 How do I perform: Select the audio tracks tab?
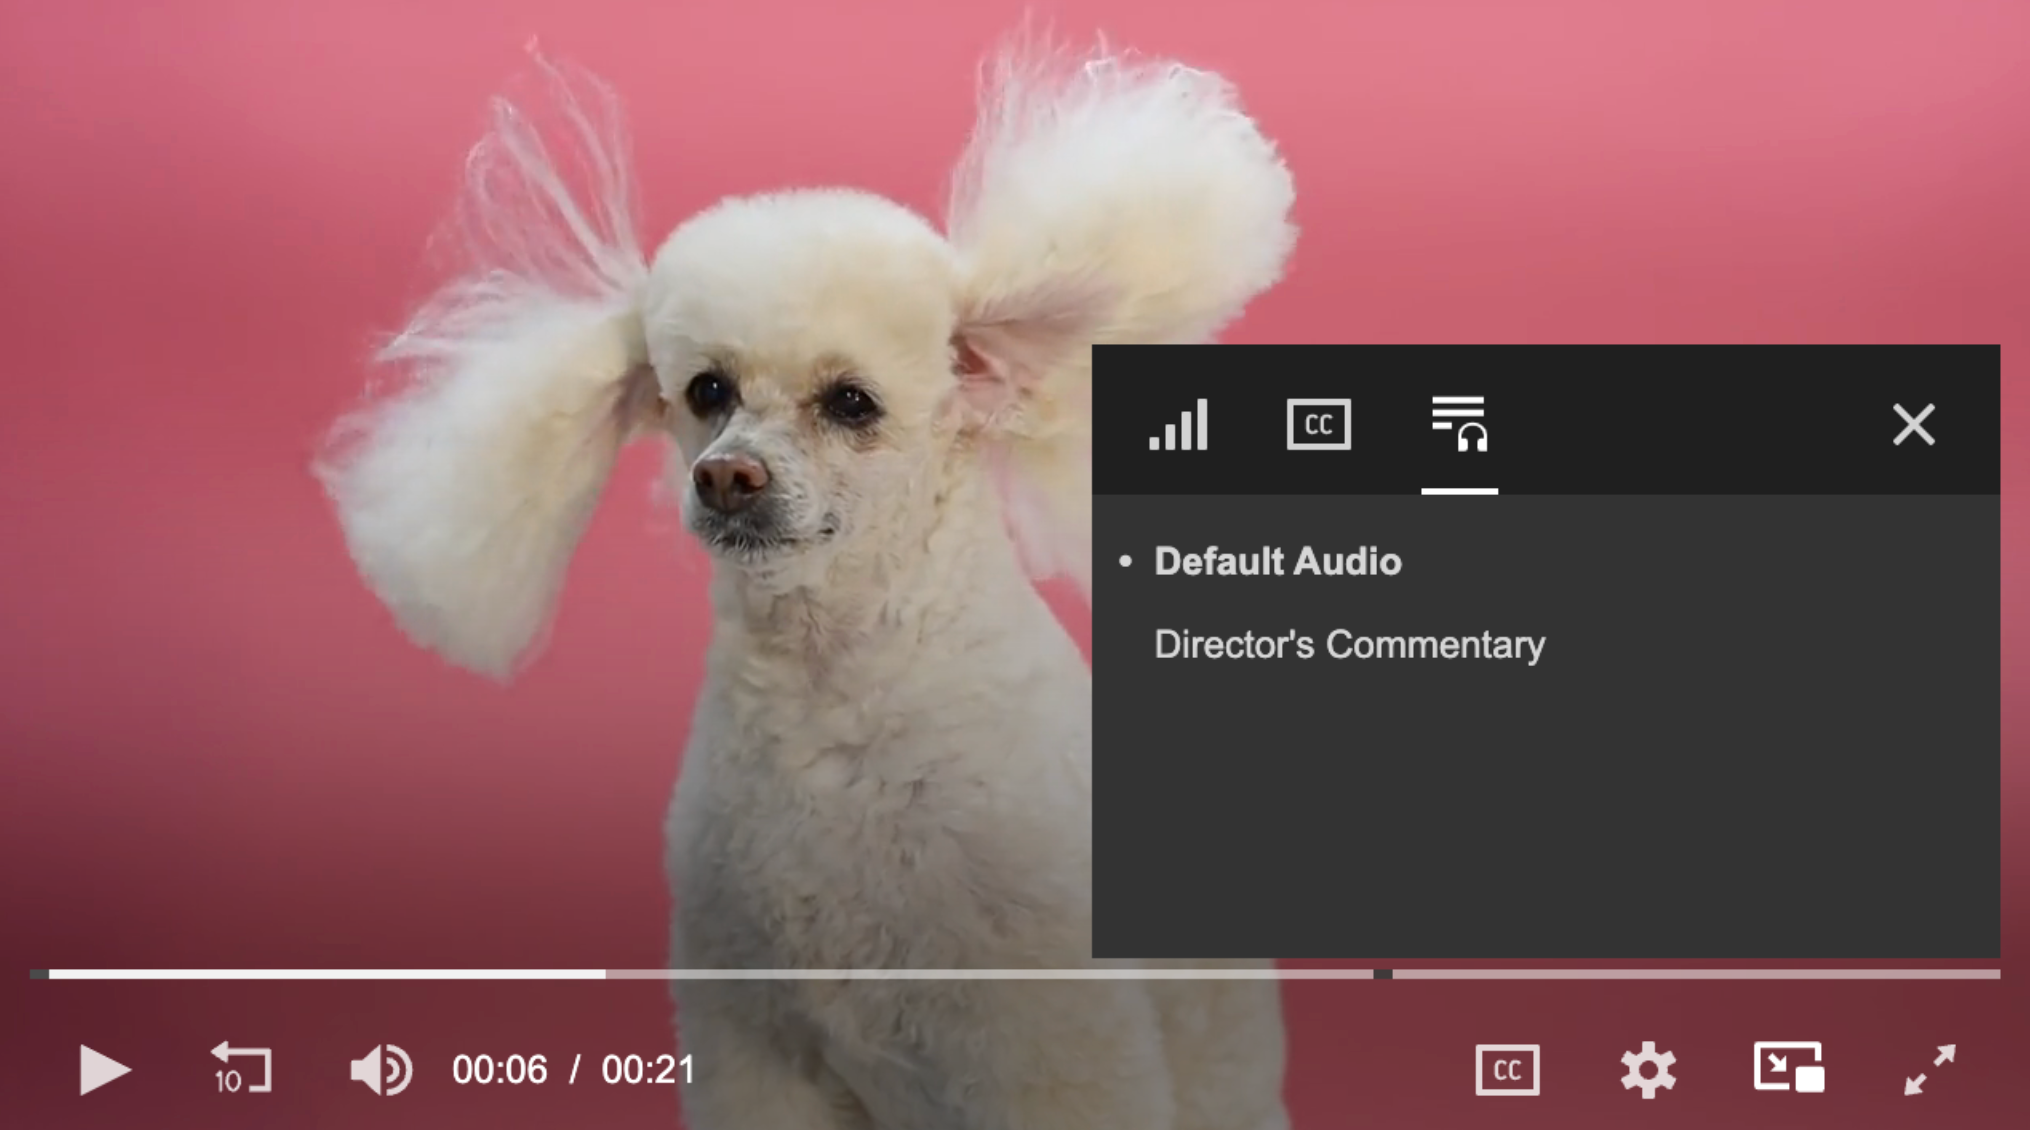click(x=1459, y=425)
